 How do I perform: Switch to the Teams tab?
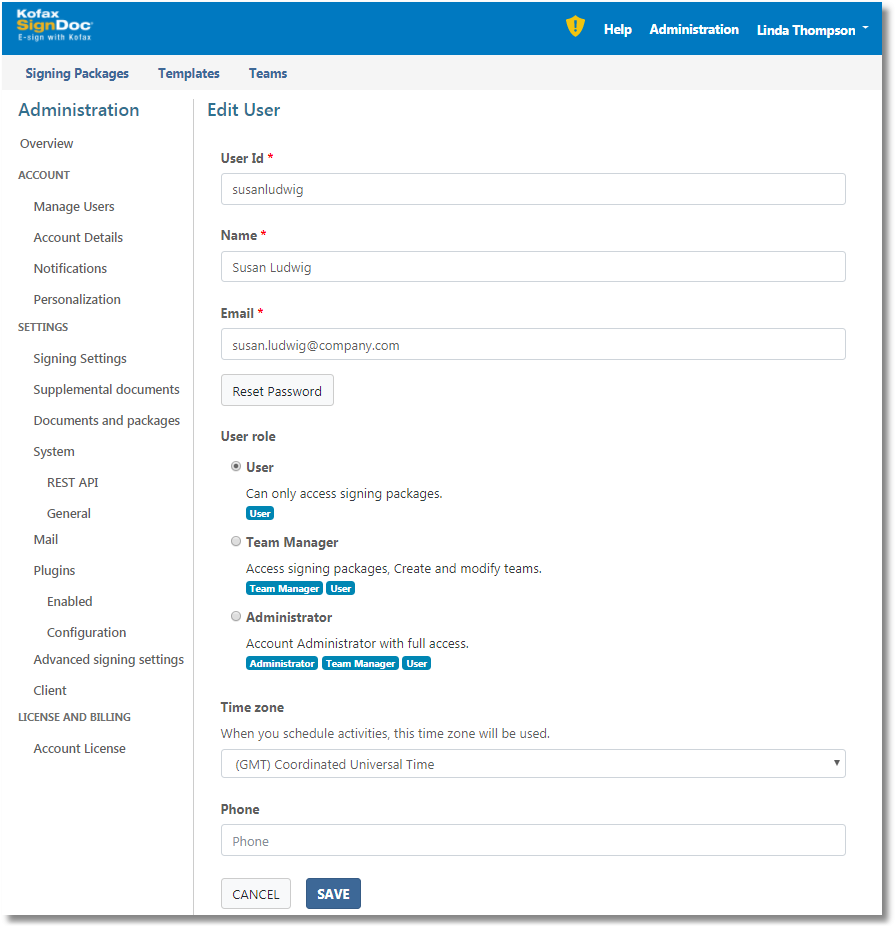[268, 73]
